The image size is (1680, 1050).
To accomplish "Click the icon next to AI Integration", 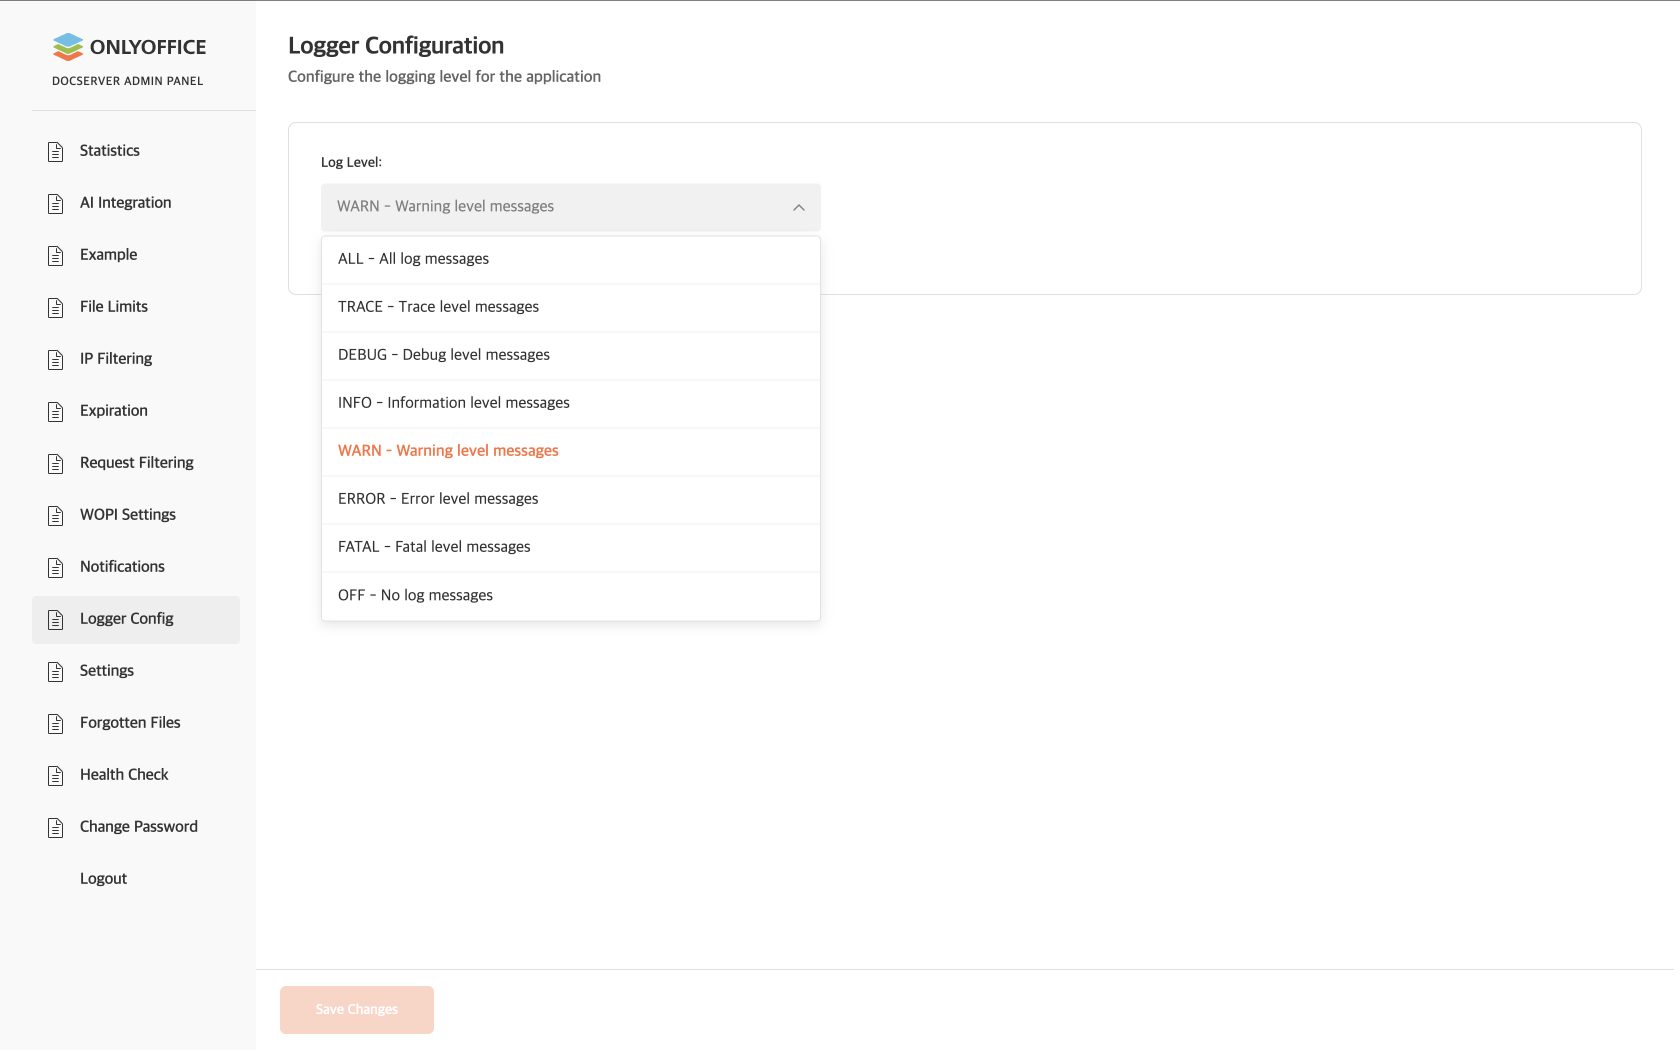I will (56, 203).
